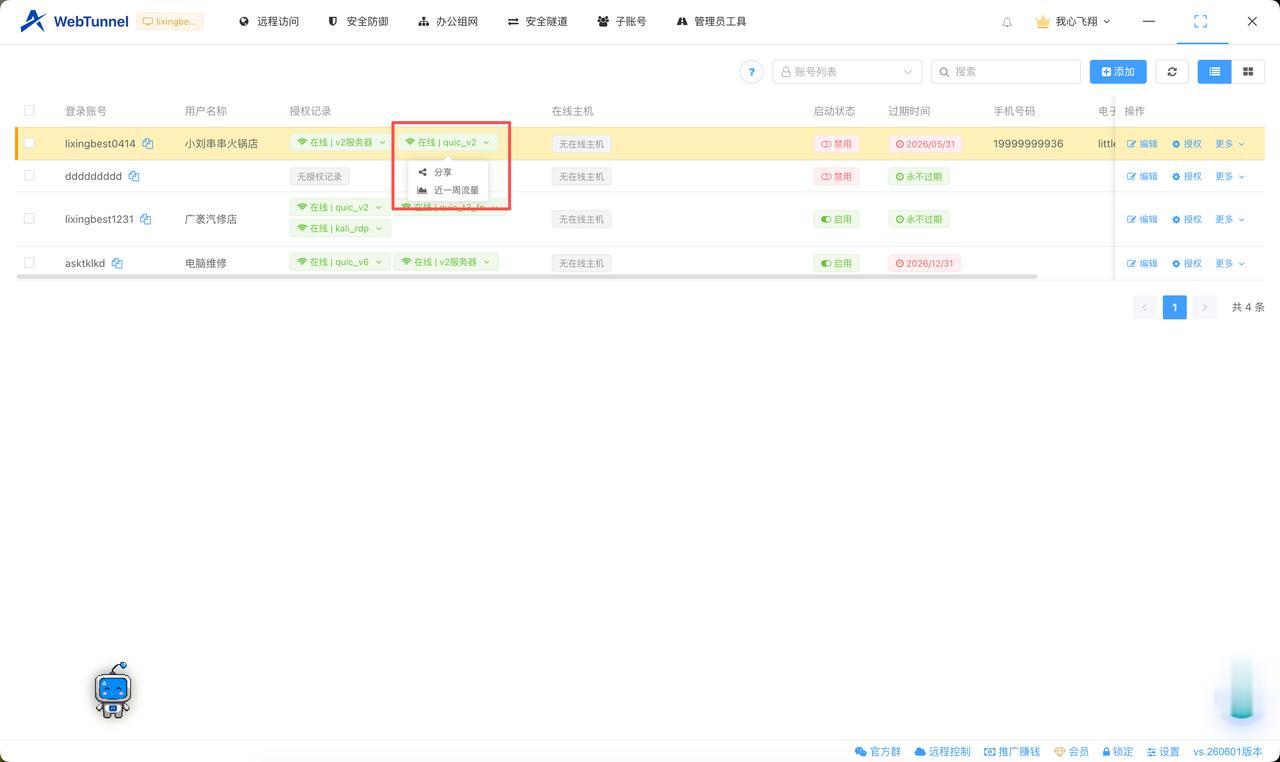Open the 我心飞翔 user menu
Image resolution: width=1280 pixels, height=762 pixels.
[1083, 21]
